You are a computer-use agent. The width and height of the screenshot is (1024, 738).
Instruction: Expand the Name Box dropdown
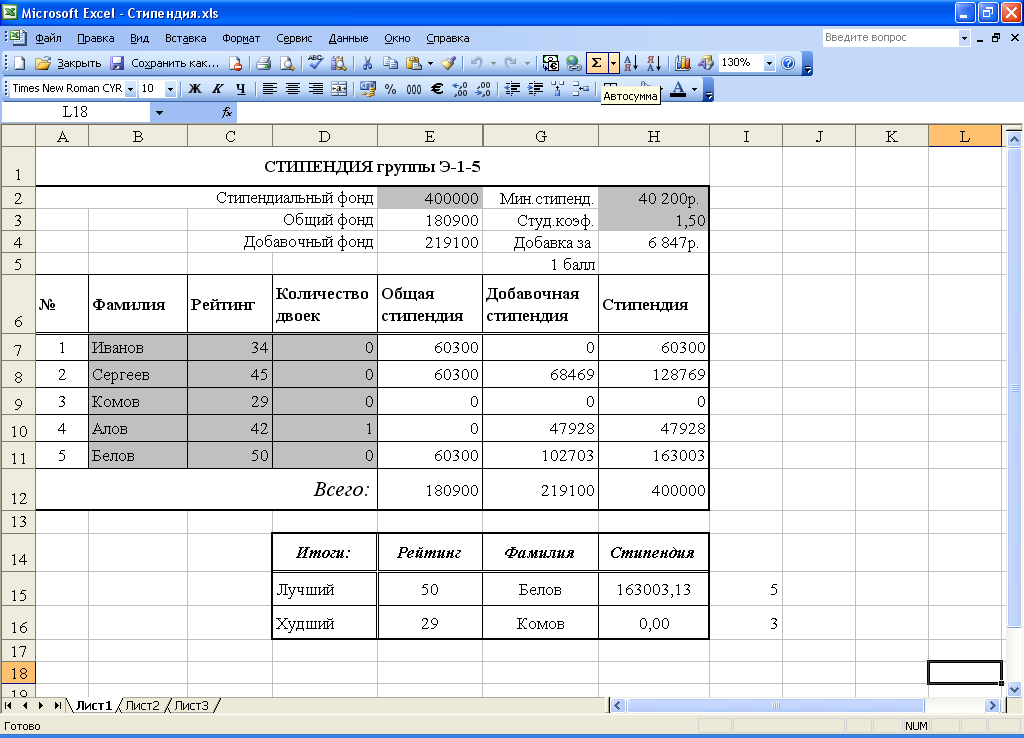tap(159, 112)
